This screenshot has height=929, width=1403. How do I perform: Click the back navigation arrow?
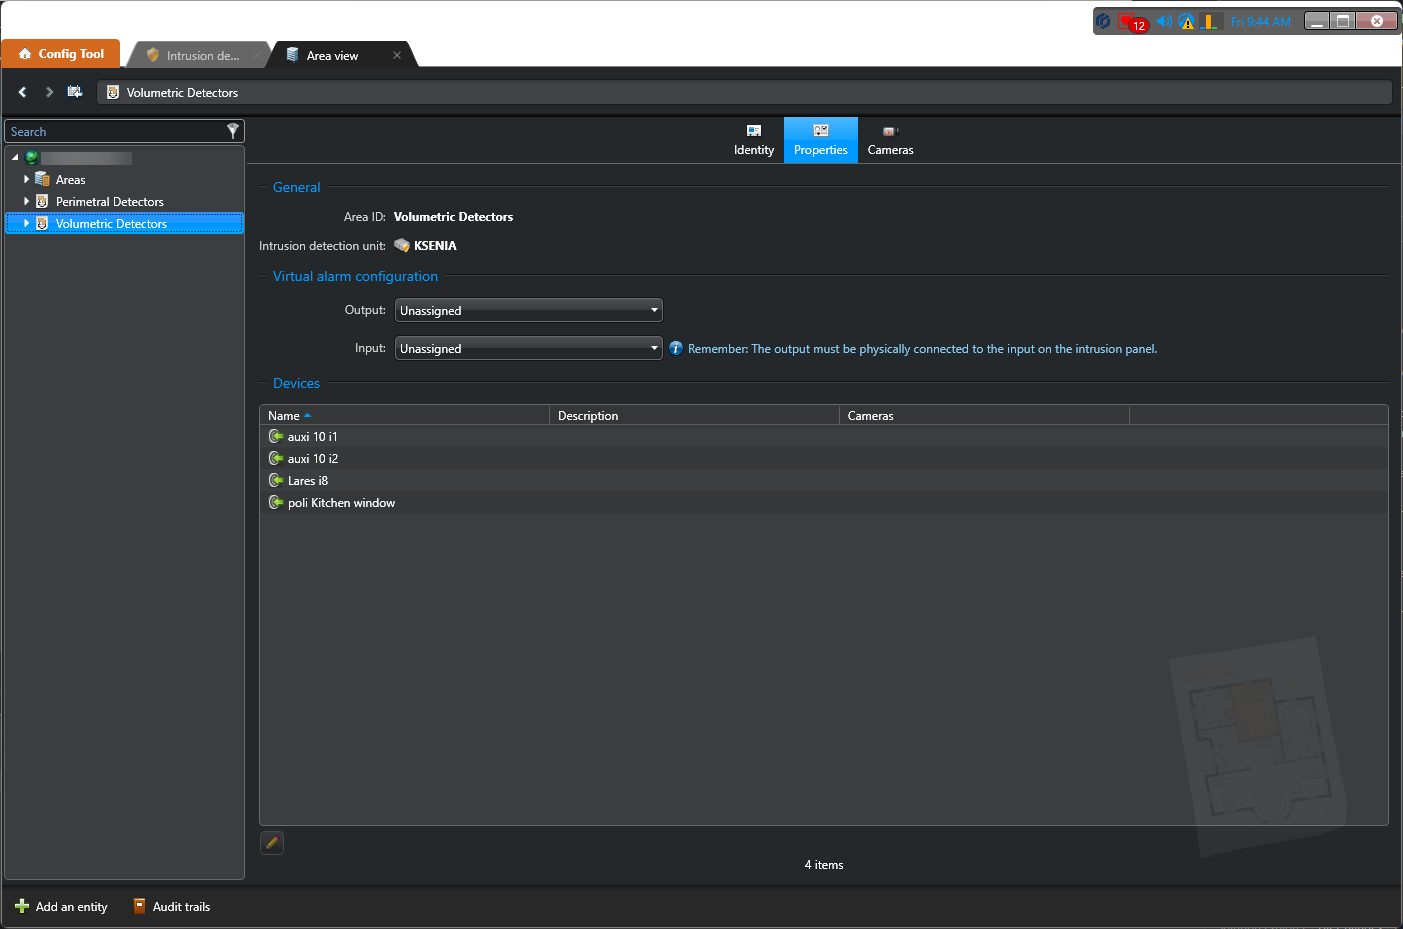click(22, 92)
